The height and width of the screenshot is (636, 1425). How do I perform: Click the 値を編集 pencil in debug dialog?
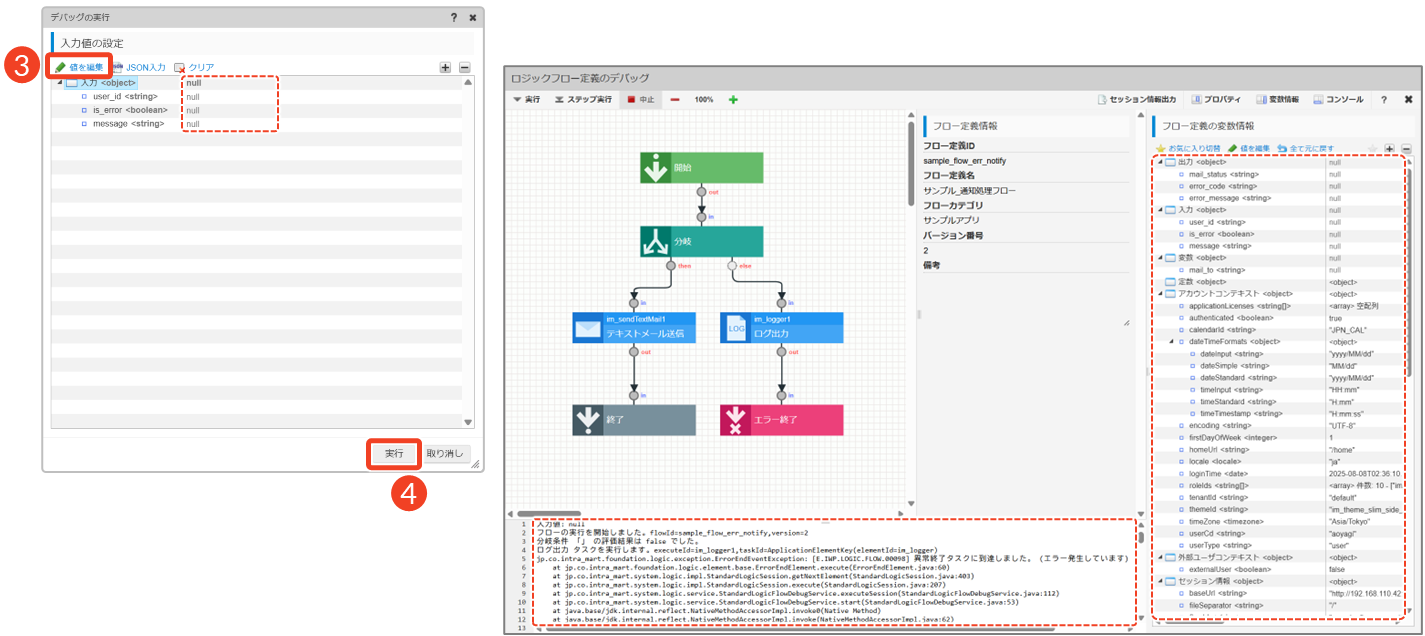point(79,67)
